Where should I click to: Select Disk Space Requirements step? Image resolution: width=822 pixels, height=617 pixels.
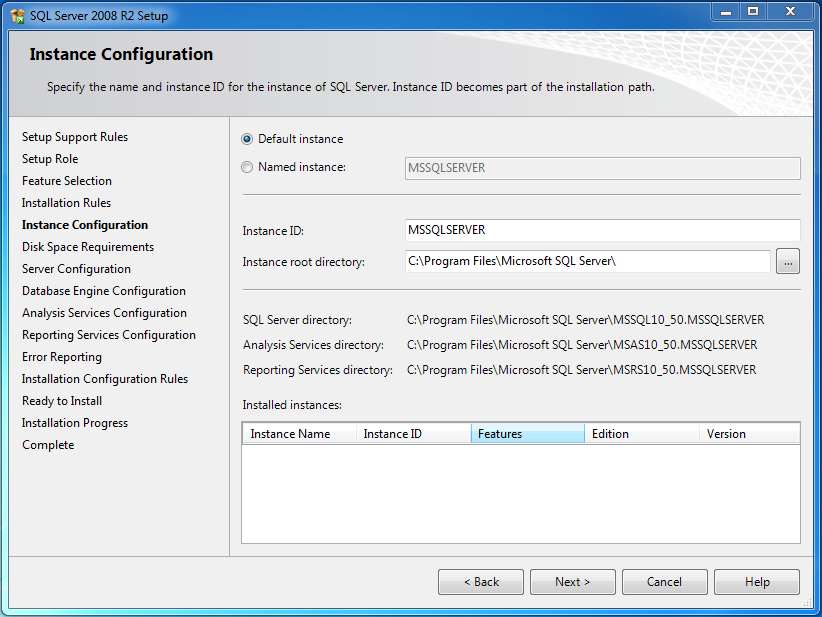88,247
